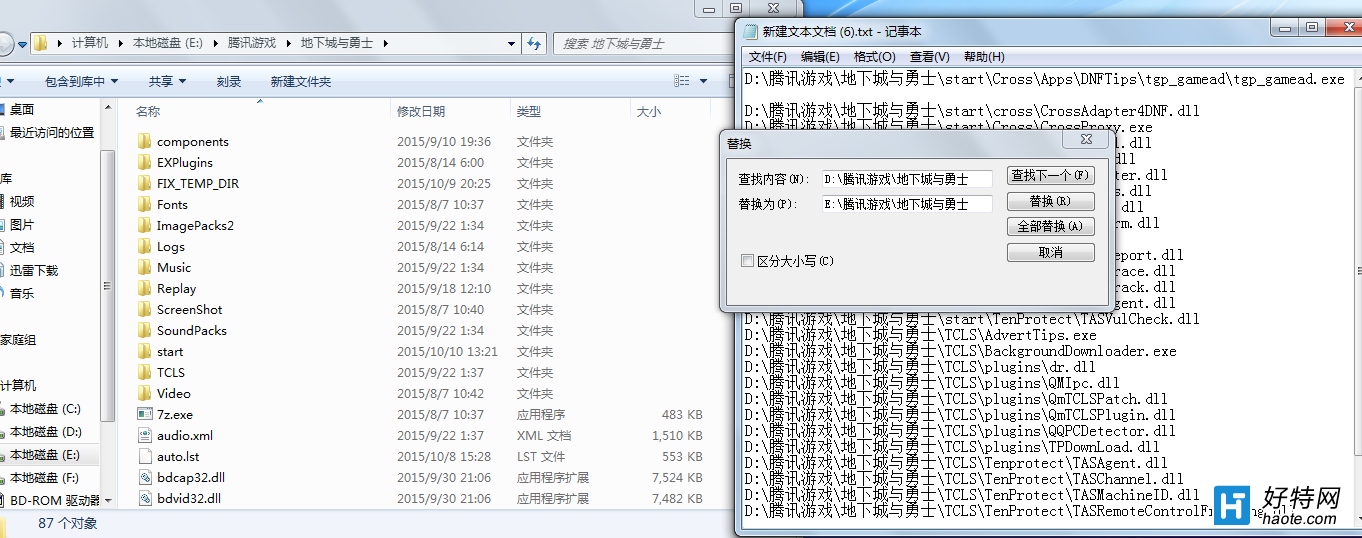Select 本地磁盘 (F:) in navigation pane
This screenshot has height=538, width=1362.
[45, 478]
